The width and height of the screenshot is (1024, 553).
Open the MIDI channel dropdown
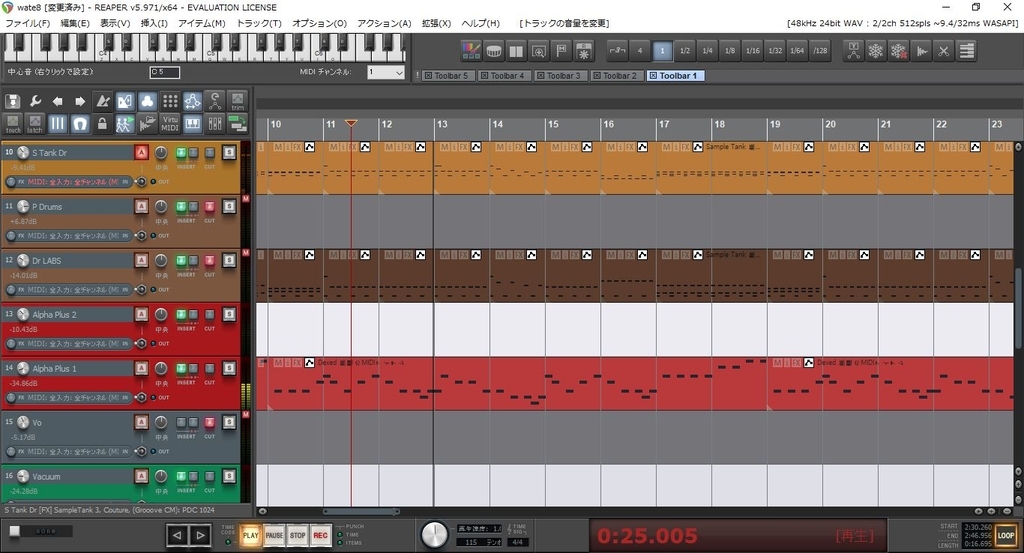[x=385, y=72]
